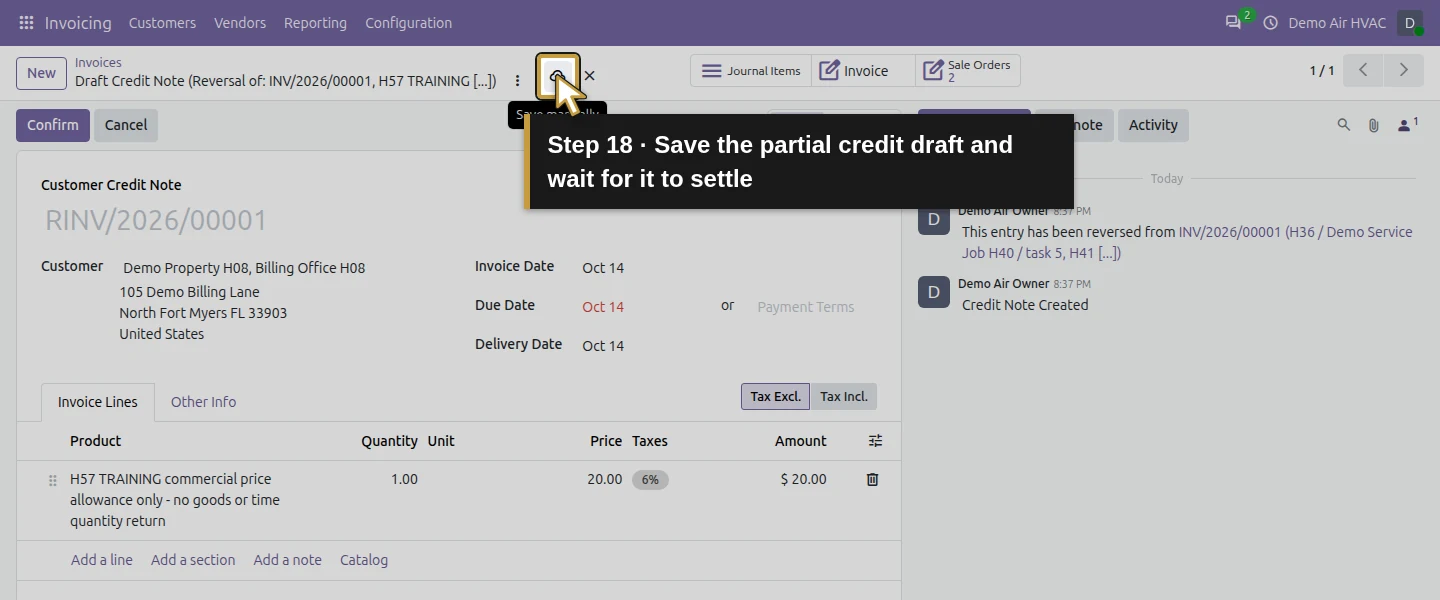Screen dimensions: 1440x600
Task: Show followers icon in chatter
Action: 1407,125
